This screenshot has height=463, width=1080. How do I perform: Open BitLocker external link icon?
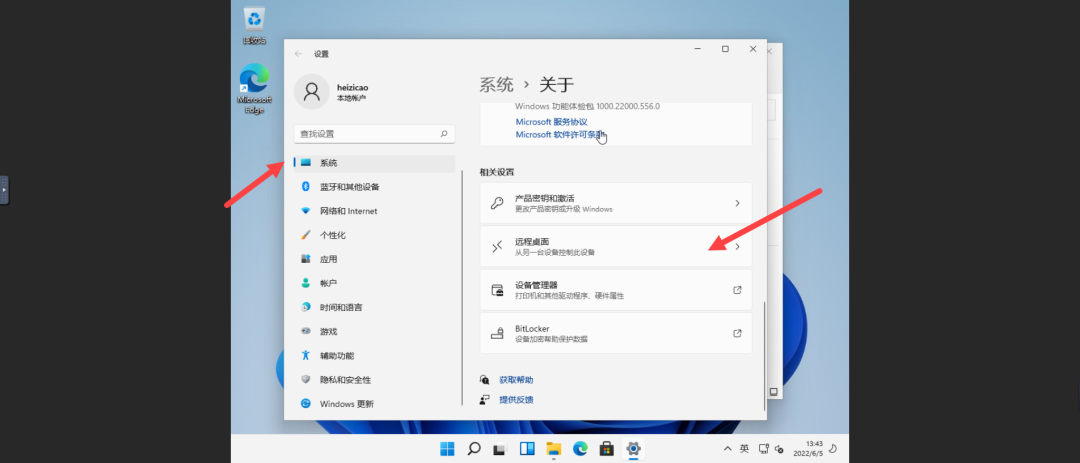pyautogui.click(x=737, y=333)
